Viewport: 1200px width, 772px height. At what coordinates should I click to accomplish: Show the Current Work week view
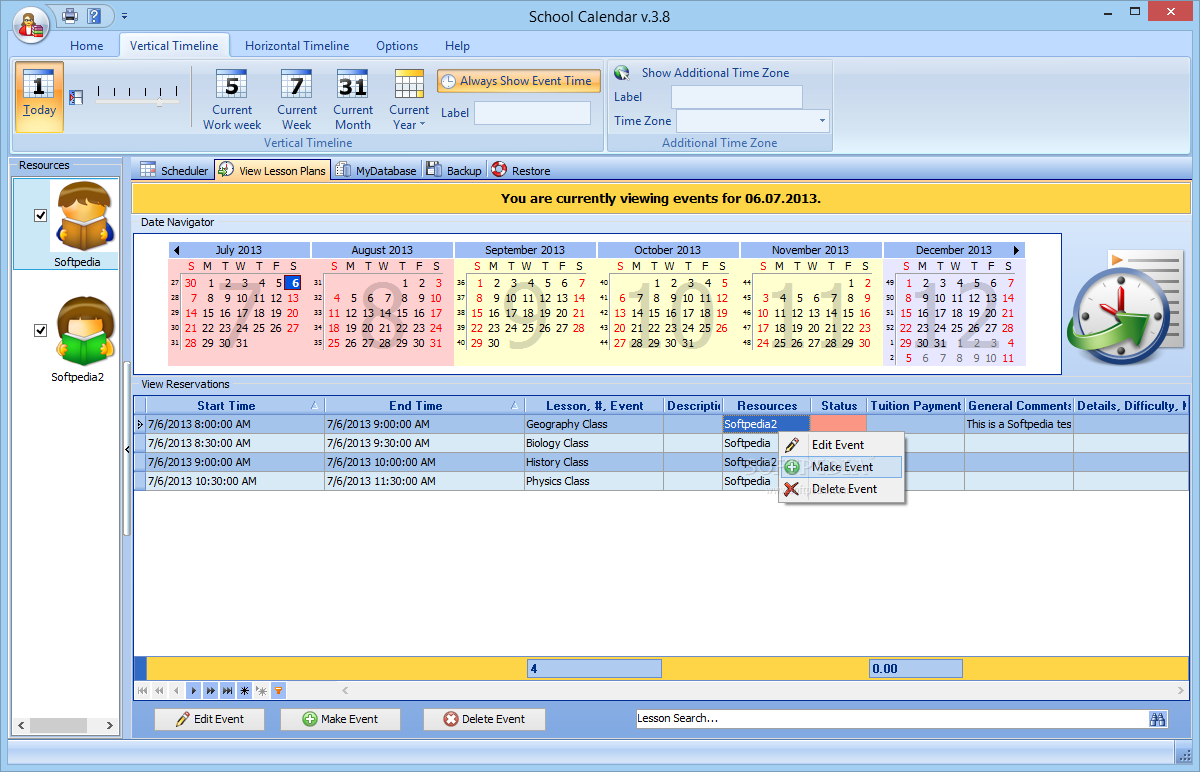(232, 100)
